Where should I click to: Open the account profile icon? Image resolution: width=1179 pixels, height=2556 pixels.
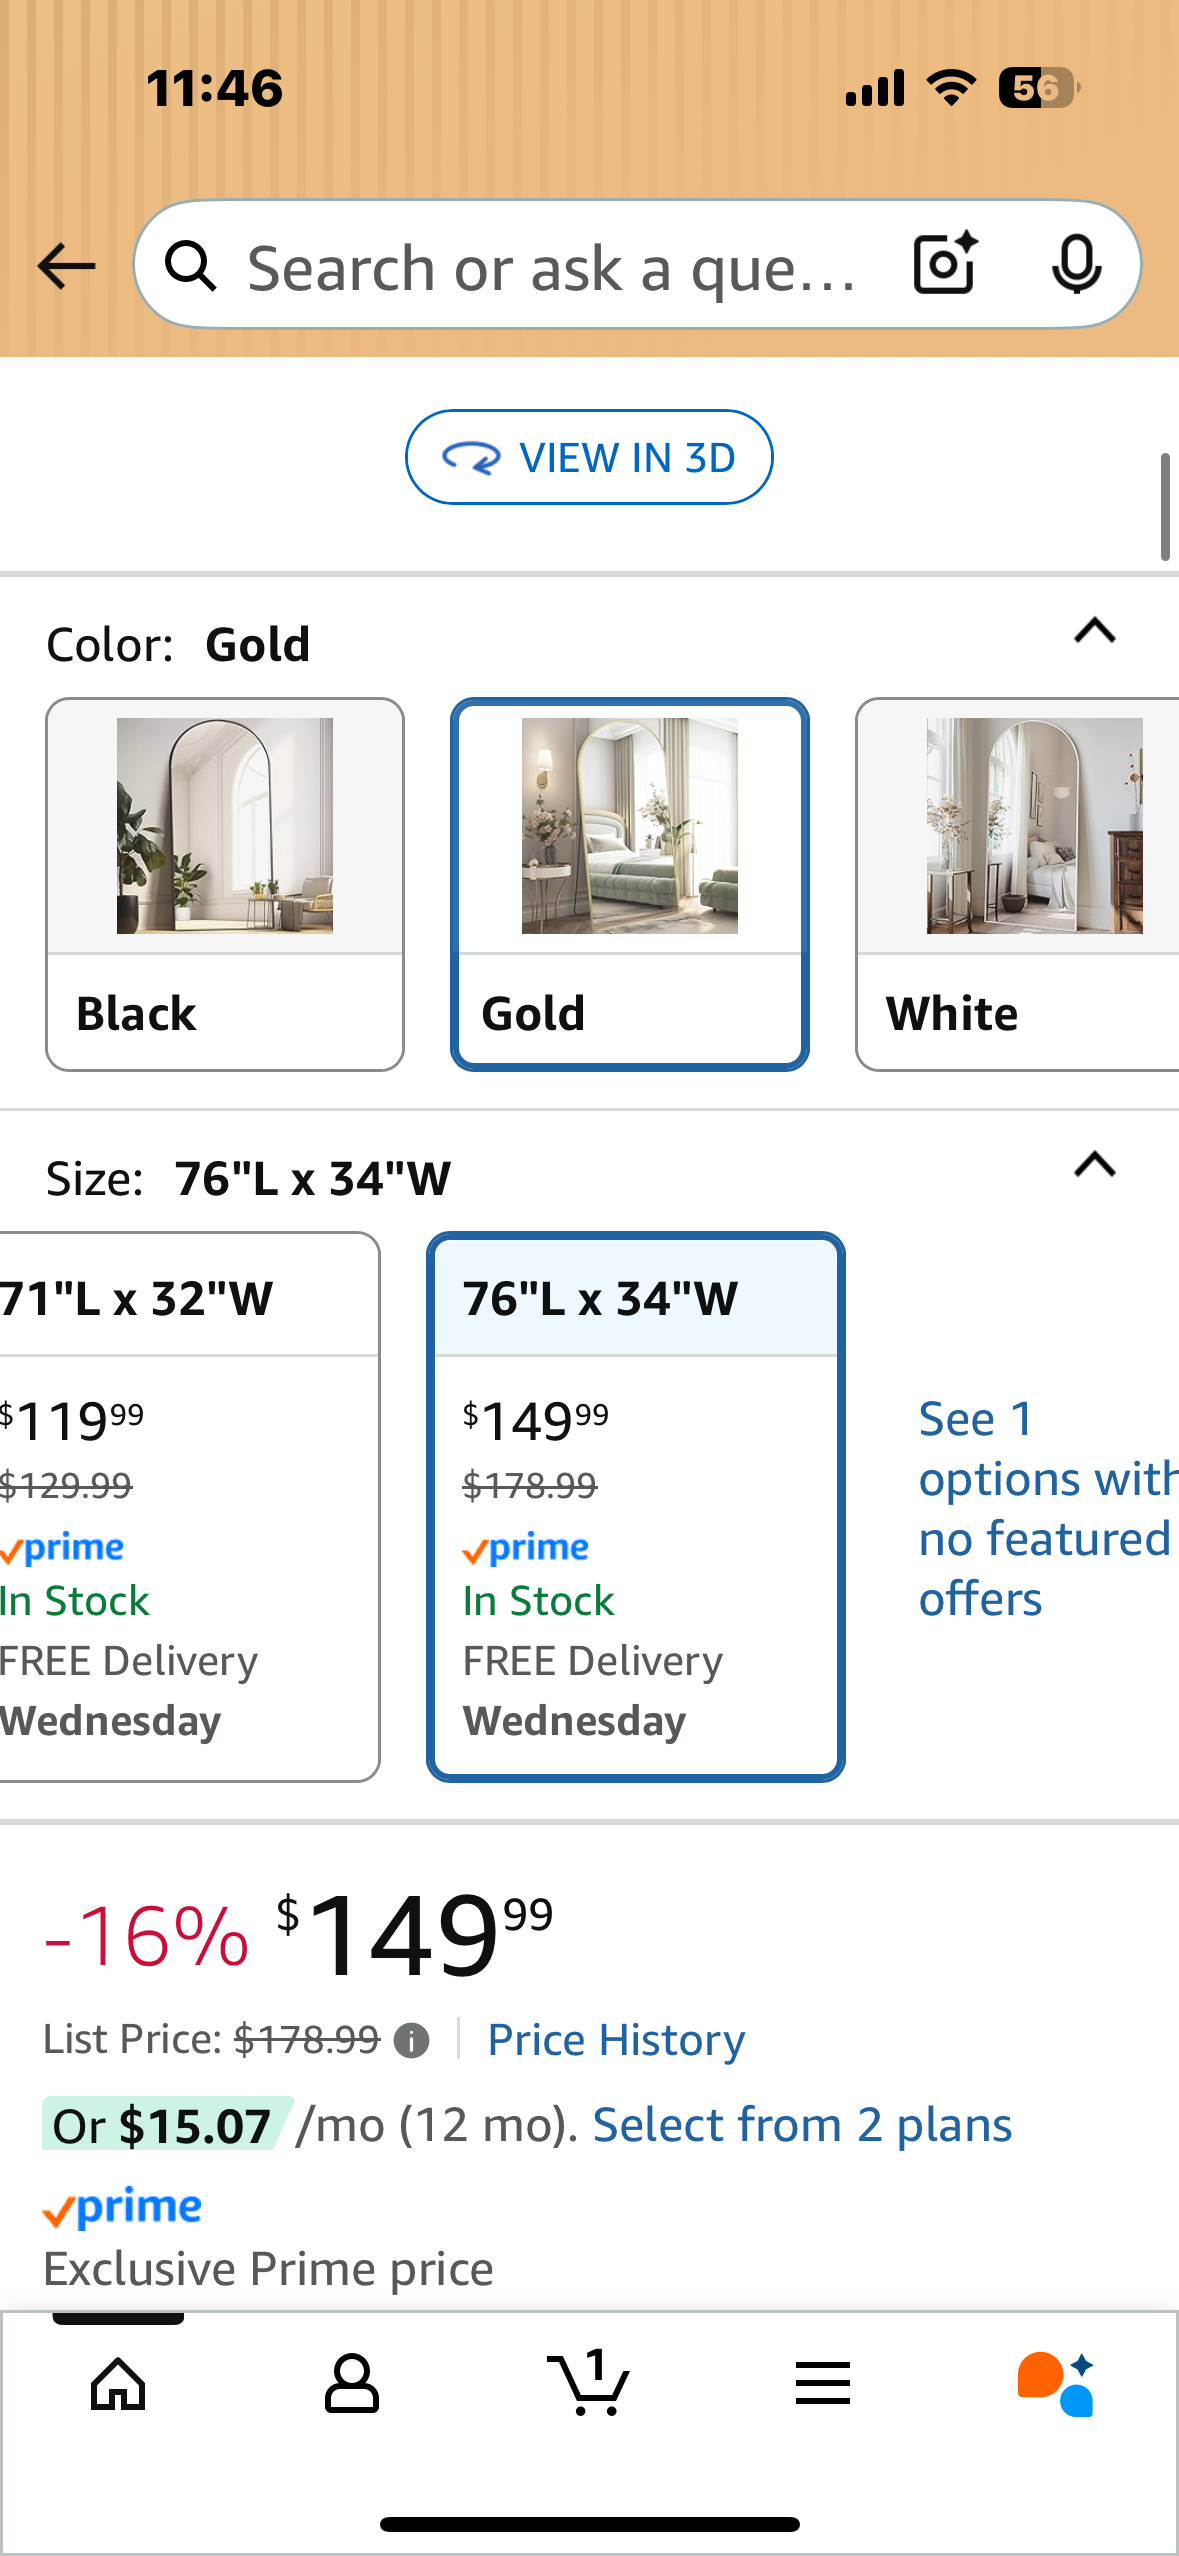(351, 2384)
